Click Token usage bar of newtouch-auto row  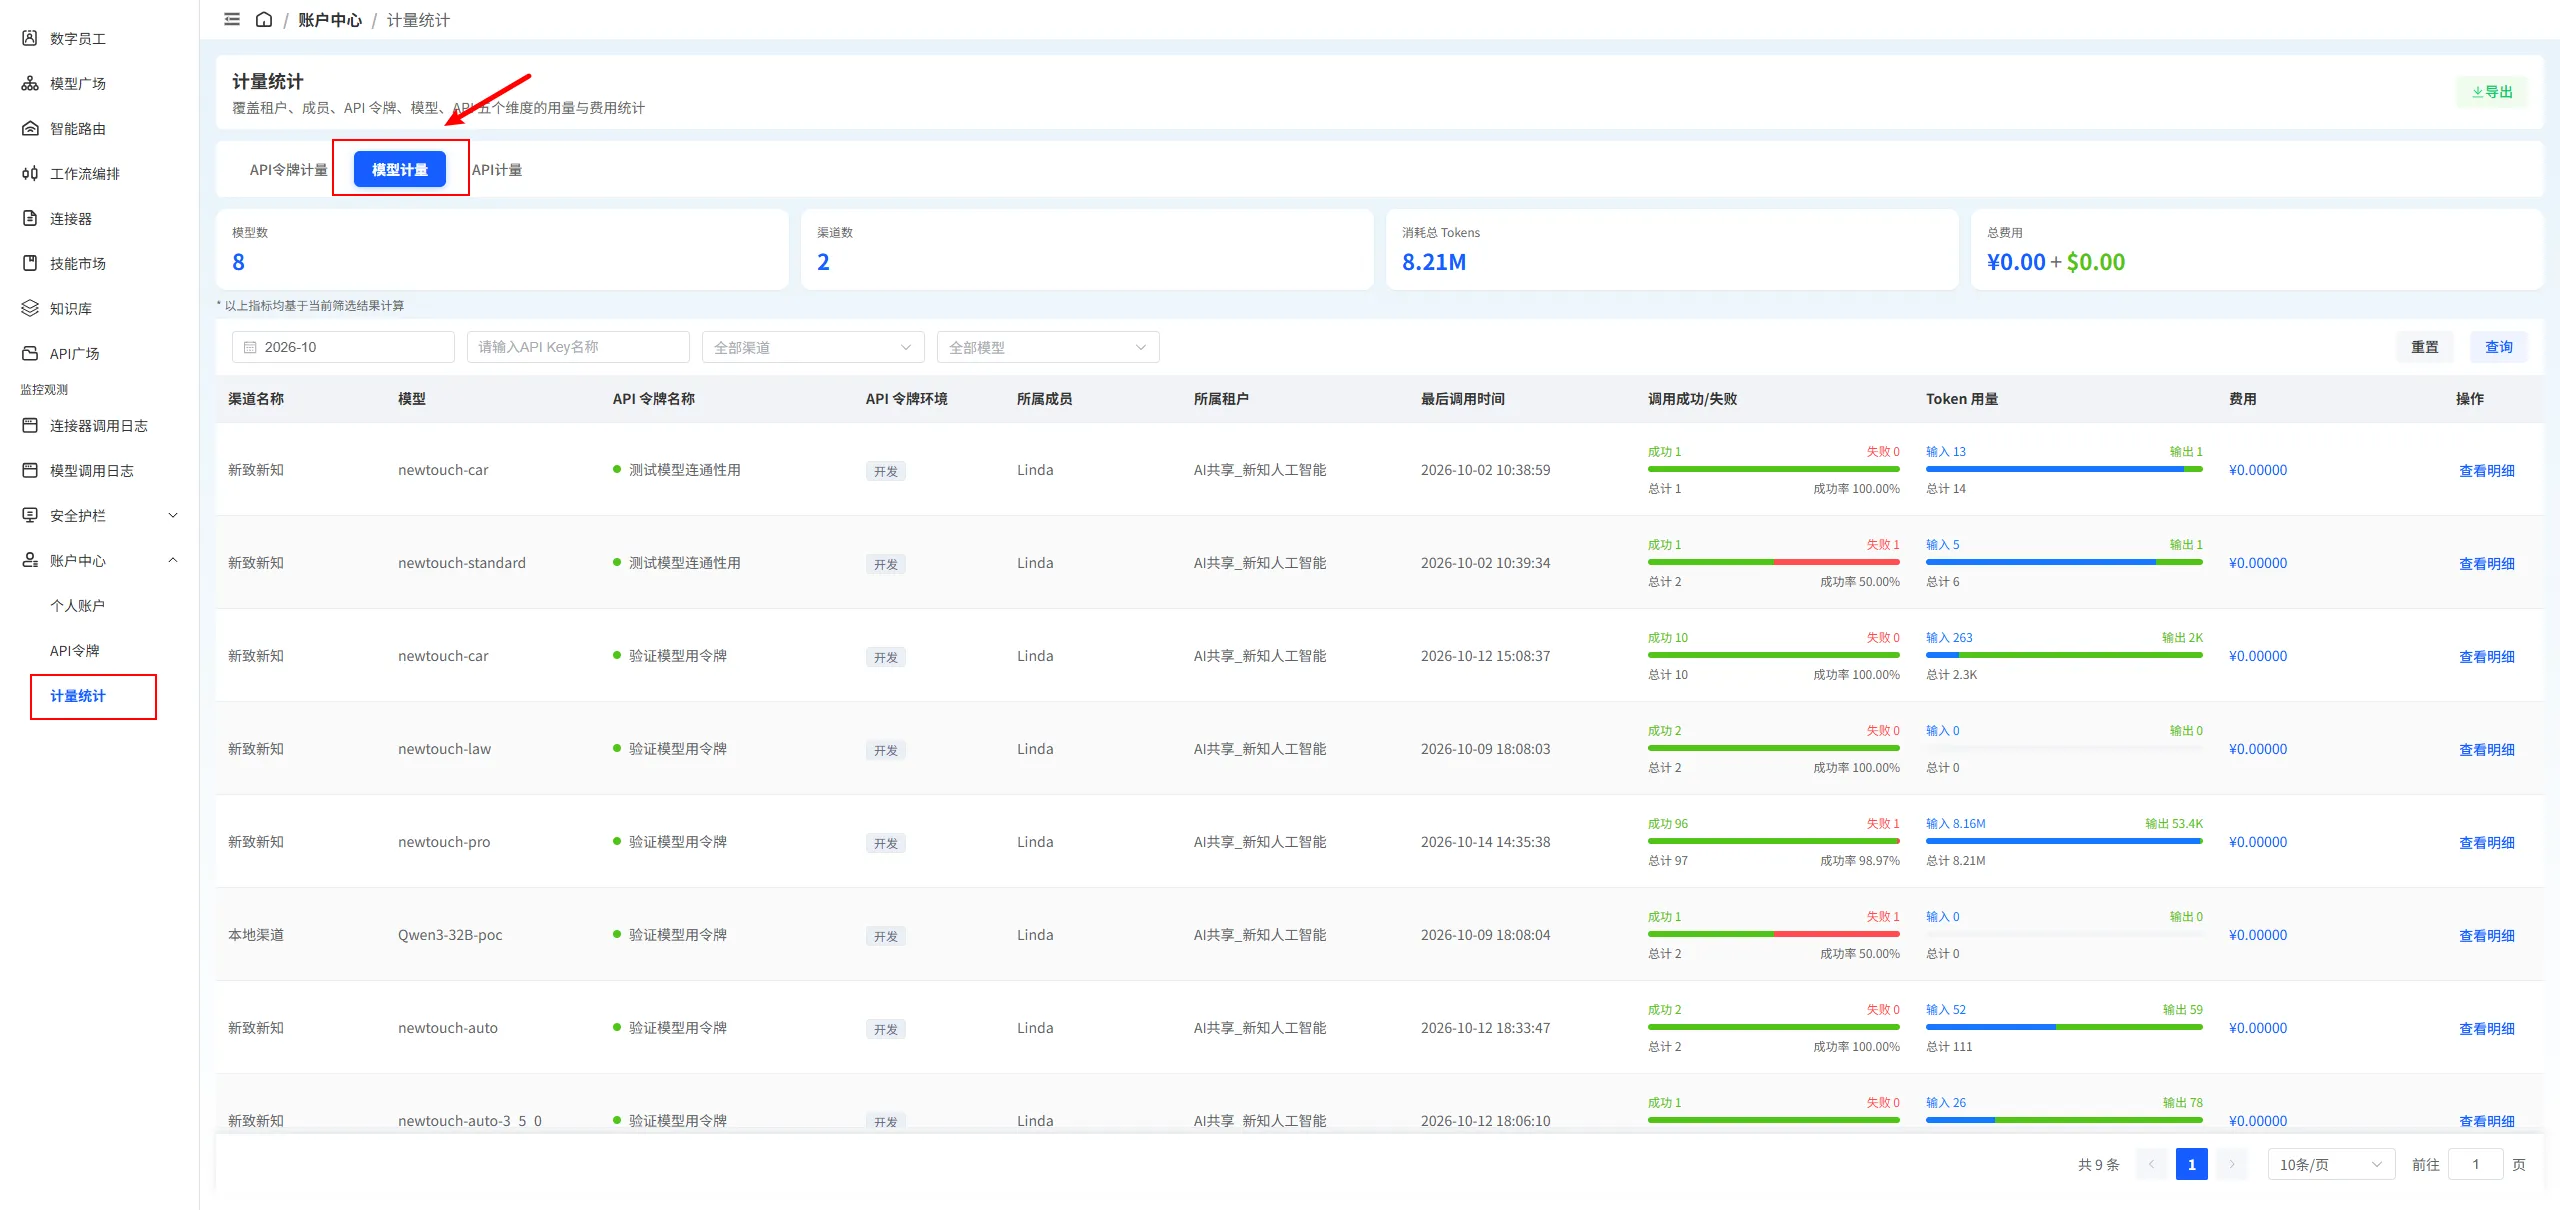pyautogui.click(x=2064, y=1027)
